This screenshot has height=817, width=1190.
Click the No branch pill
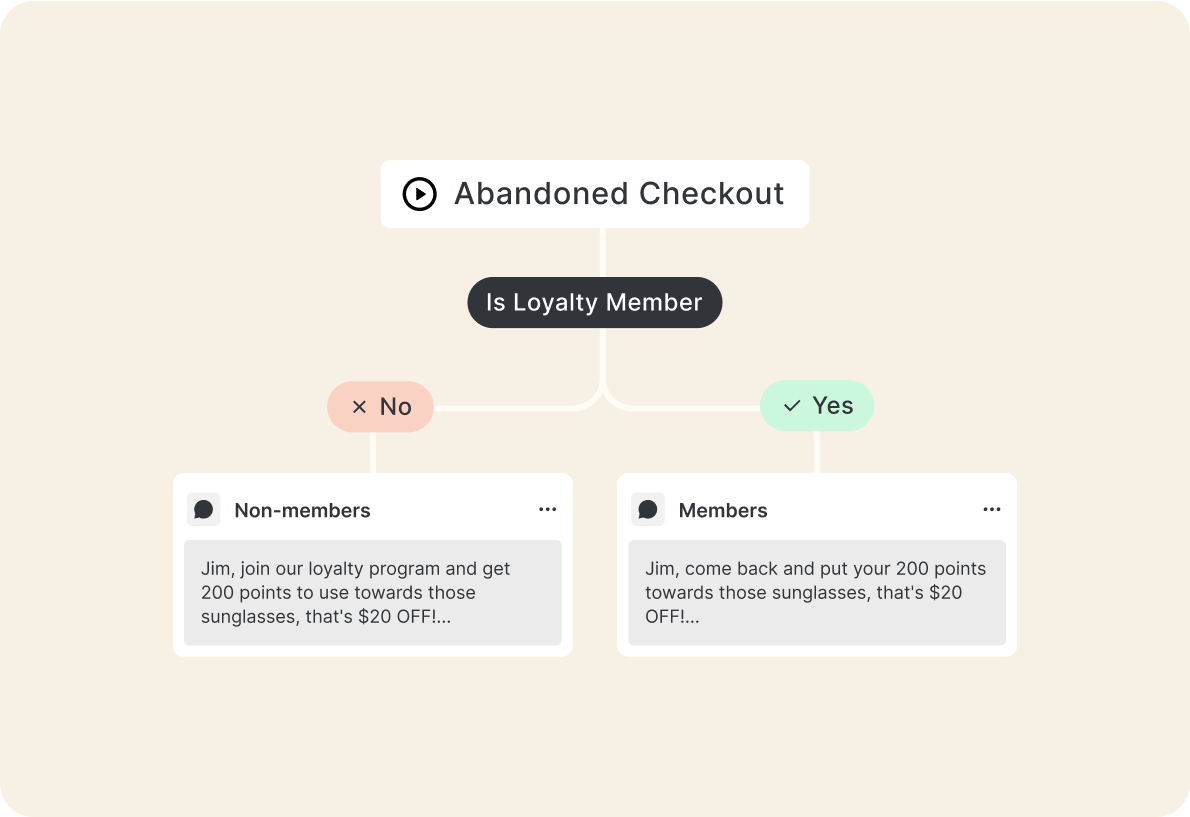(380, 407)
